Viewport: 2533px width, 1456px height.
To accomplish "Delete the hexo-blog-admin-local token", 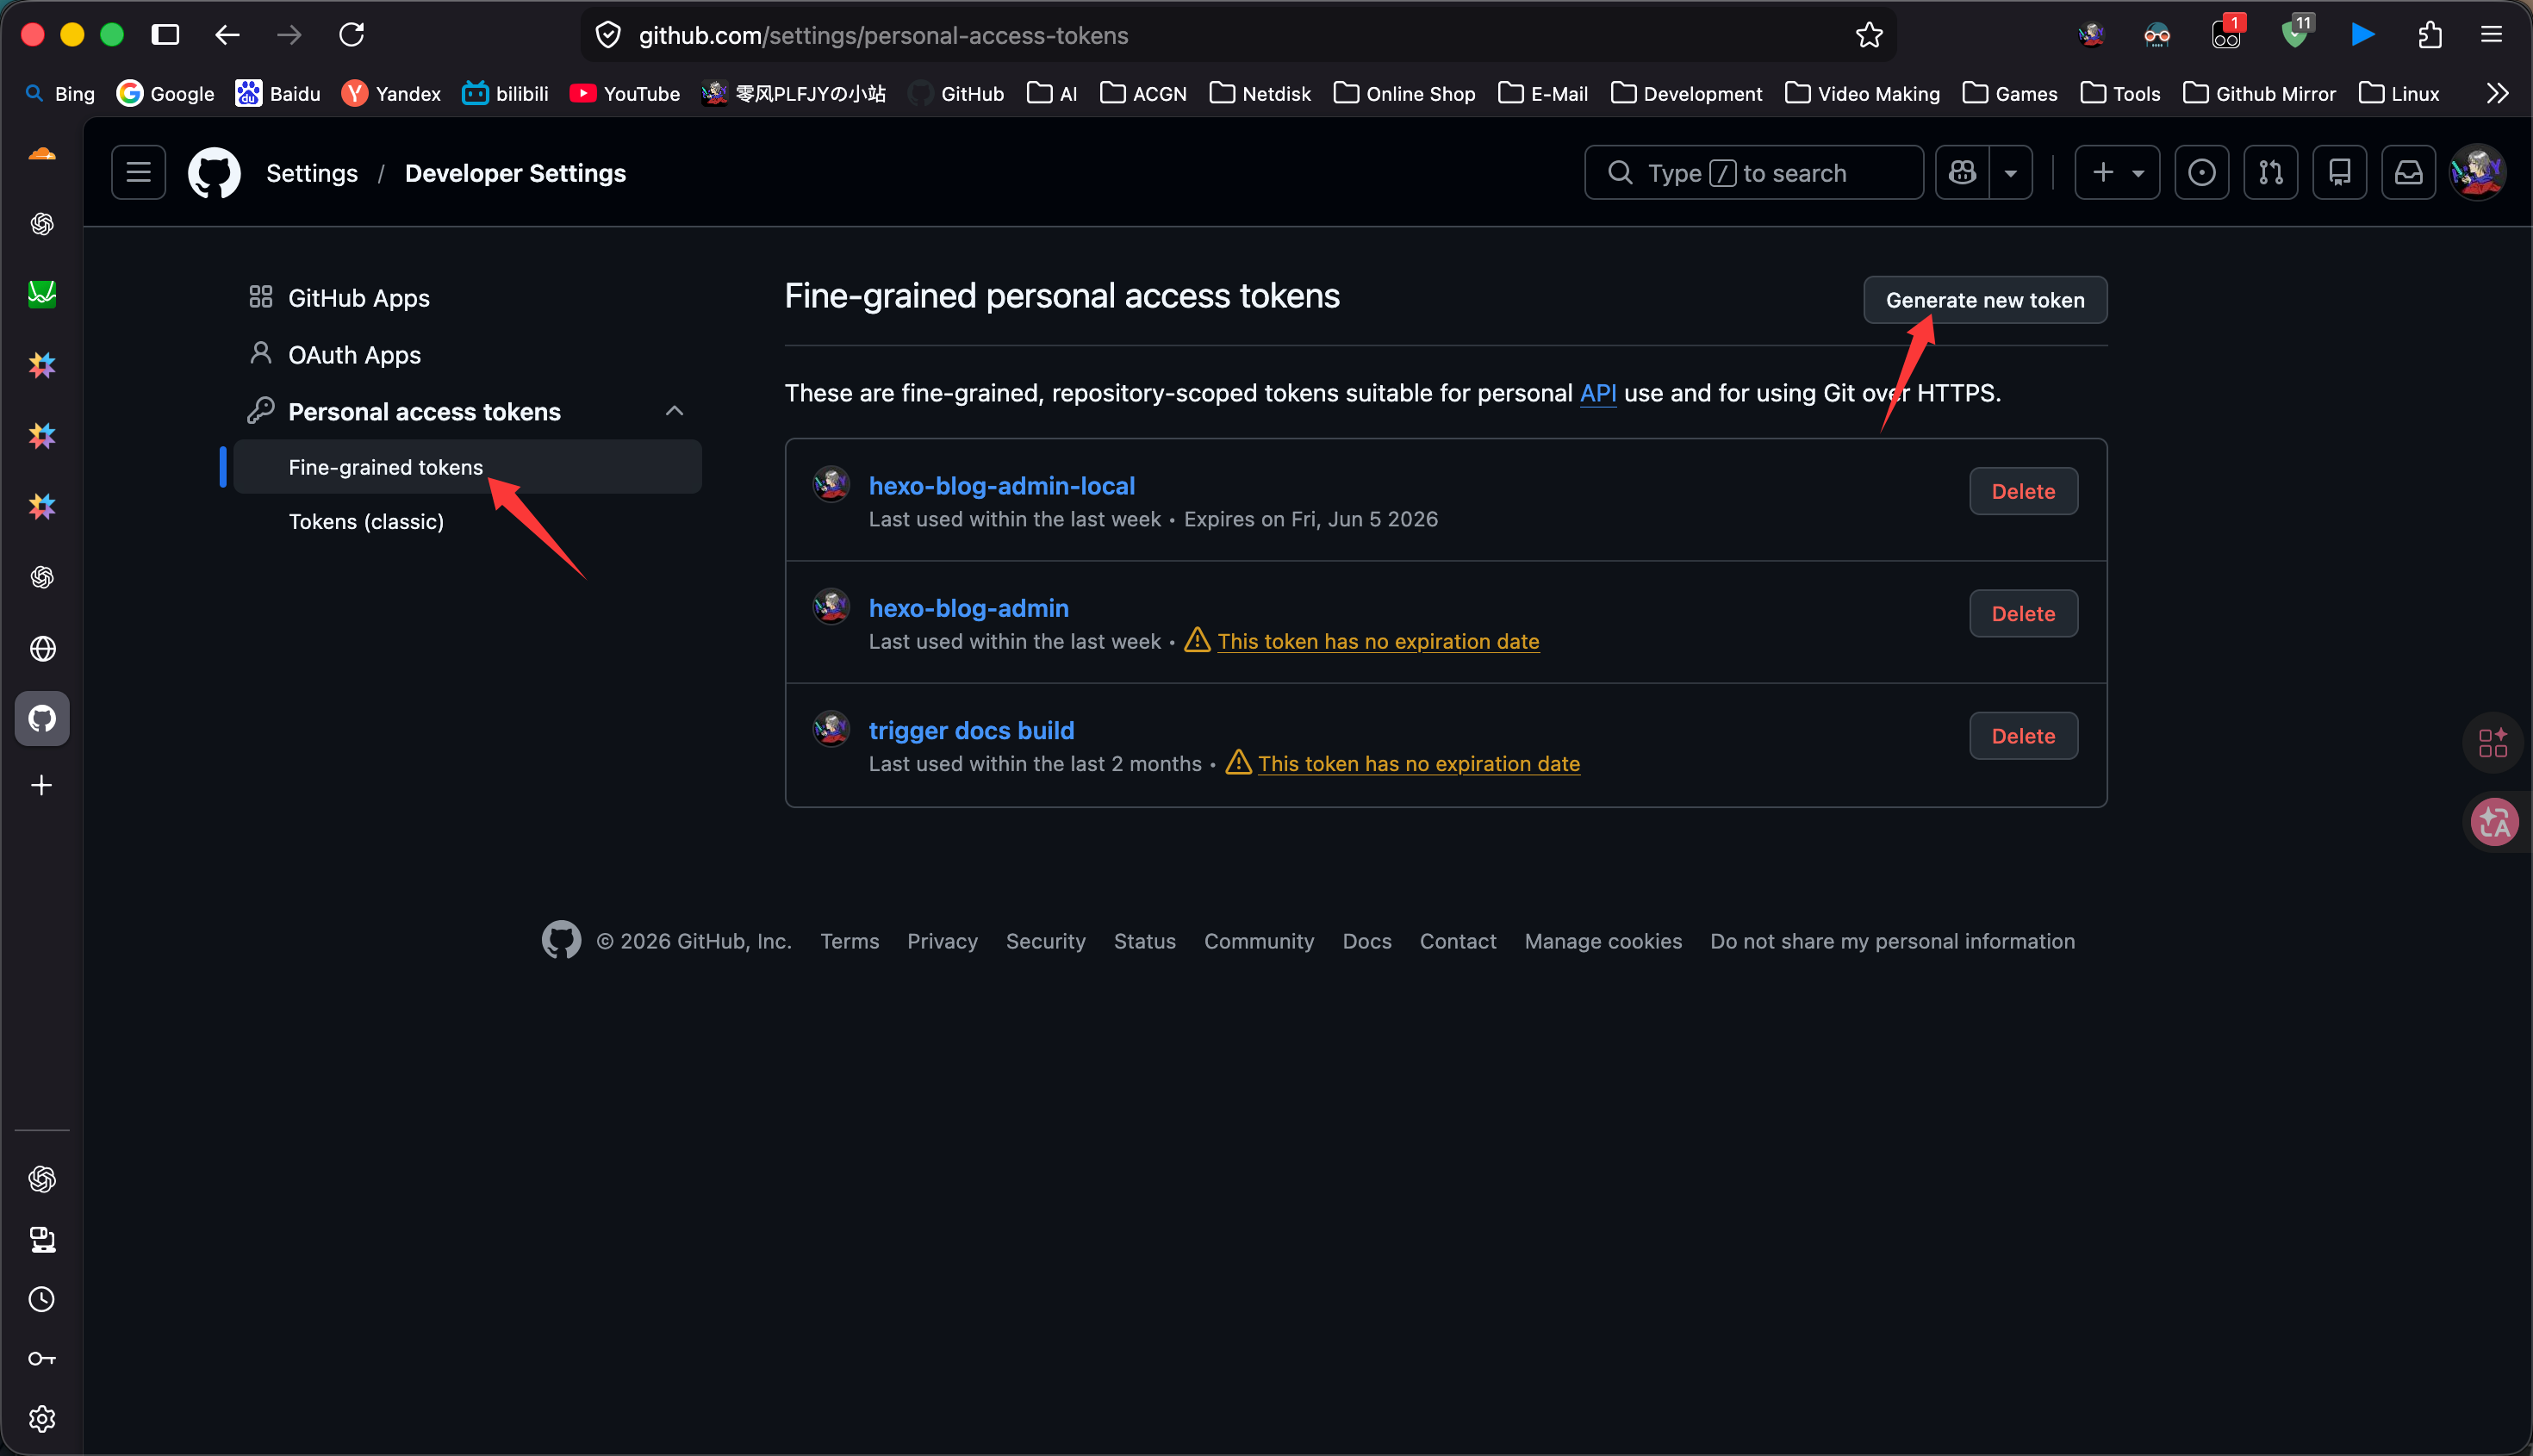I will (x=2023, y=491).
